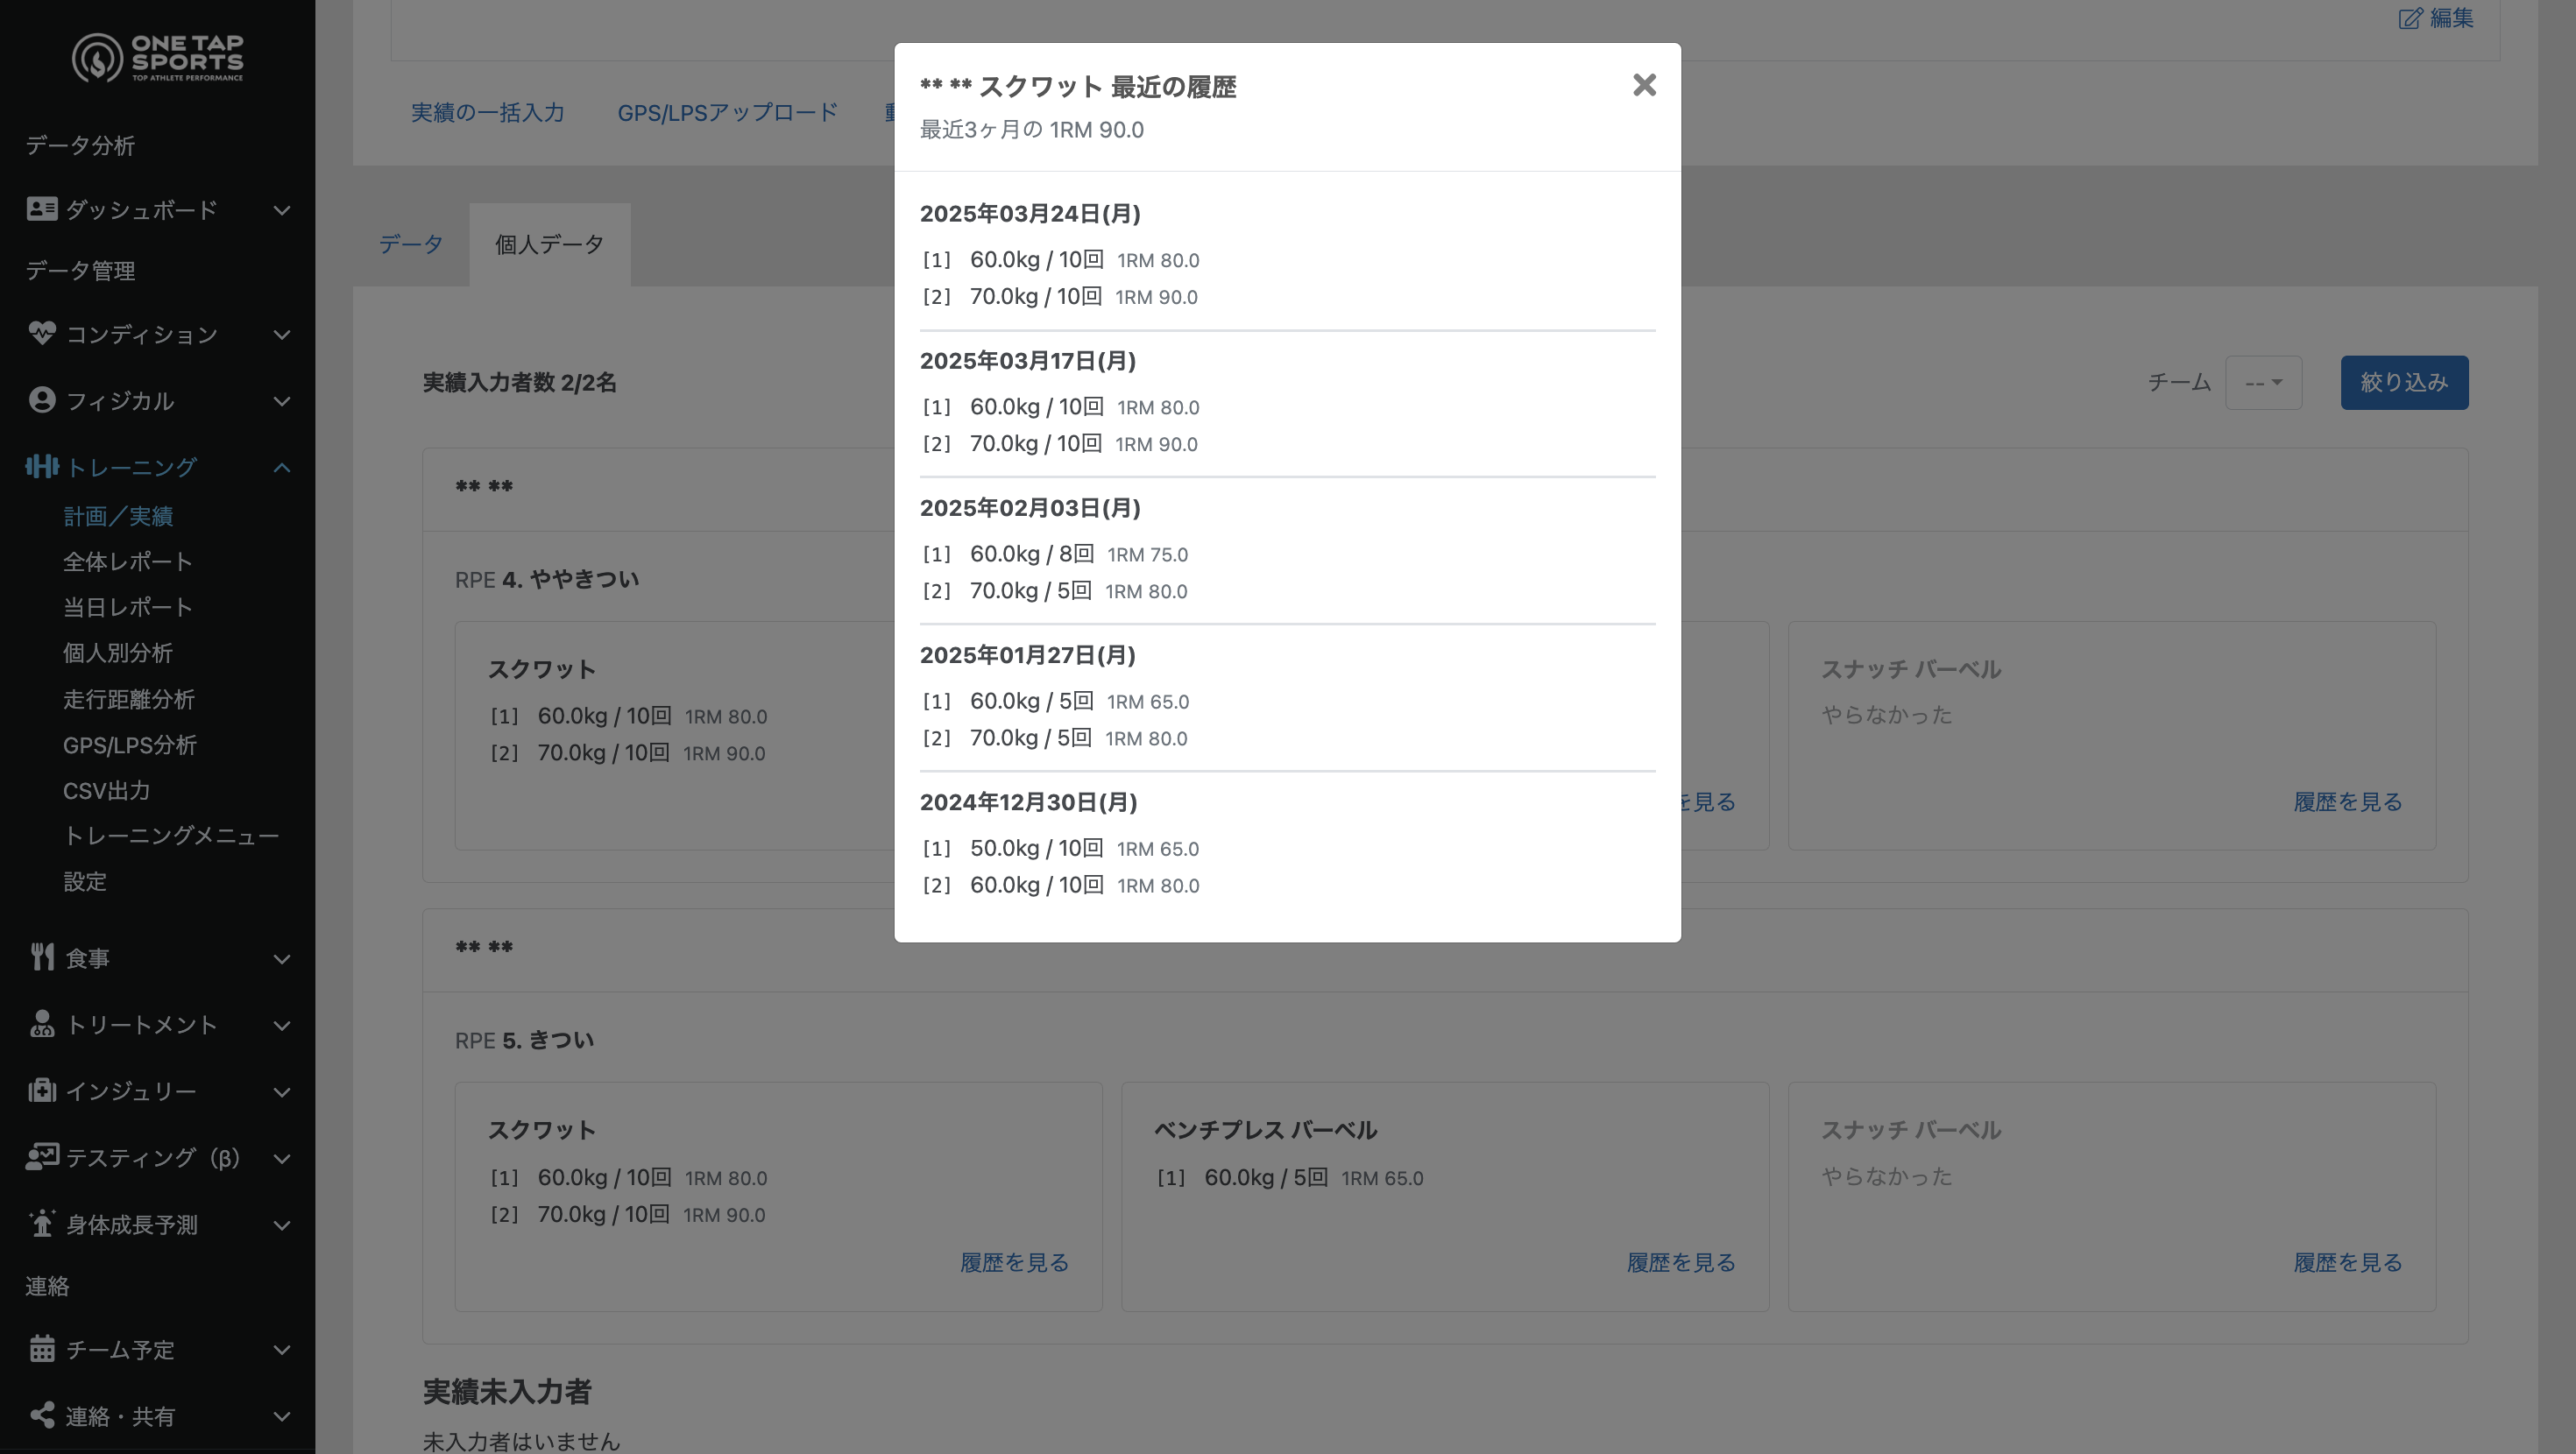Click the 実績入力者数 2/2名 label
Screen dimensions: 2576x1454
(519, 382)
